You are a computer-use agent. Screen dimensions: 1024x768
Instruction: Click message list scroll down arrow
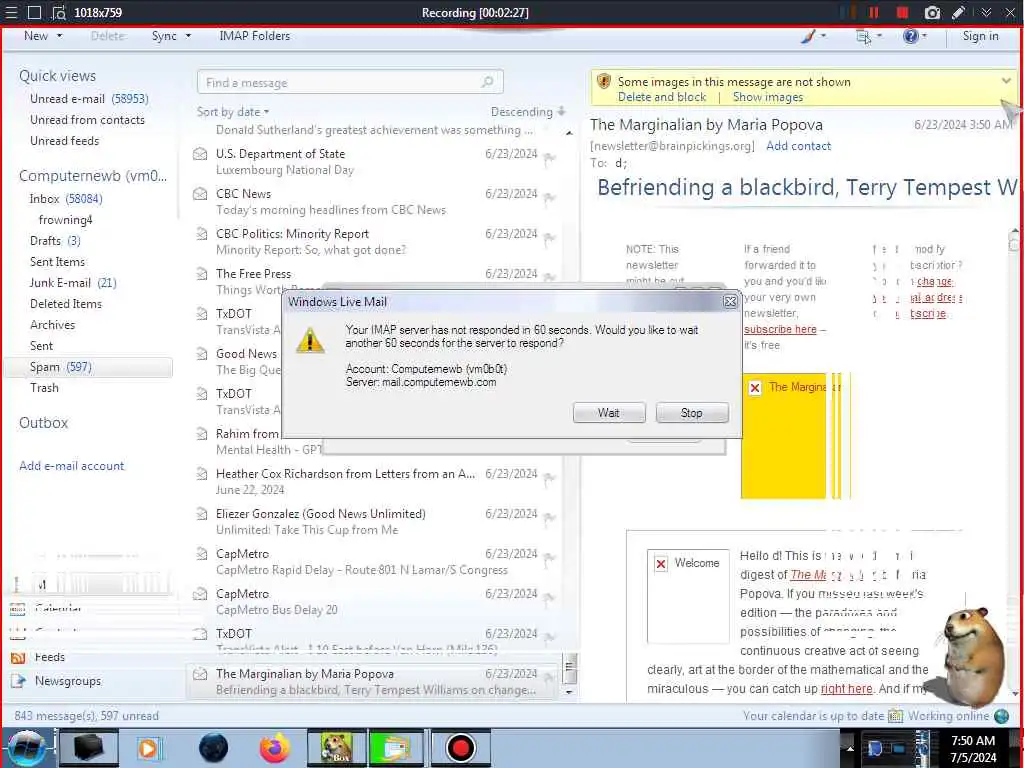click(x=569, y=692)
